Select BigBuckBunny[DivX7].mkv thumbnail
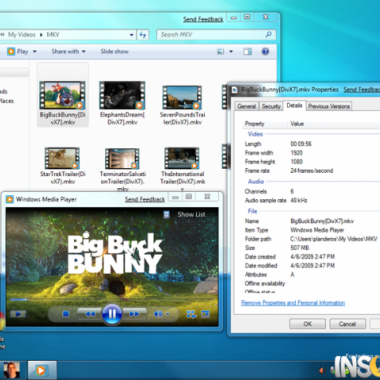The width and height of the screenshot is (380, 380). point(62,95)
